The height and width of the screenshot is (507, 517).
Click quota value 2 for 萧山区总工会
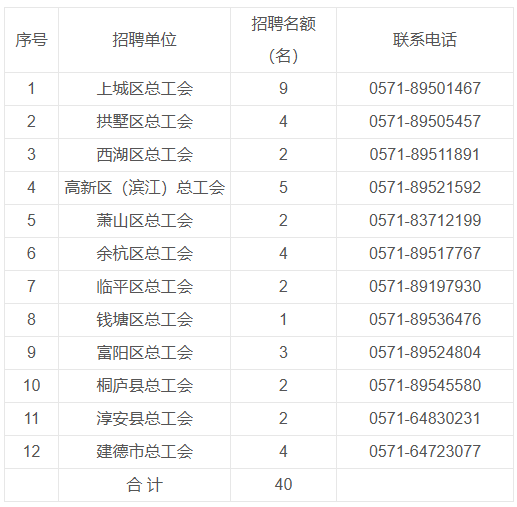coord(283,220)
